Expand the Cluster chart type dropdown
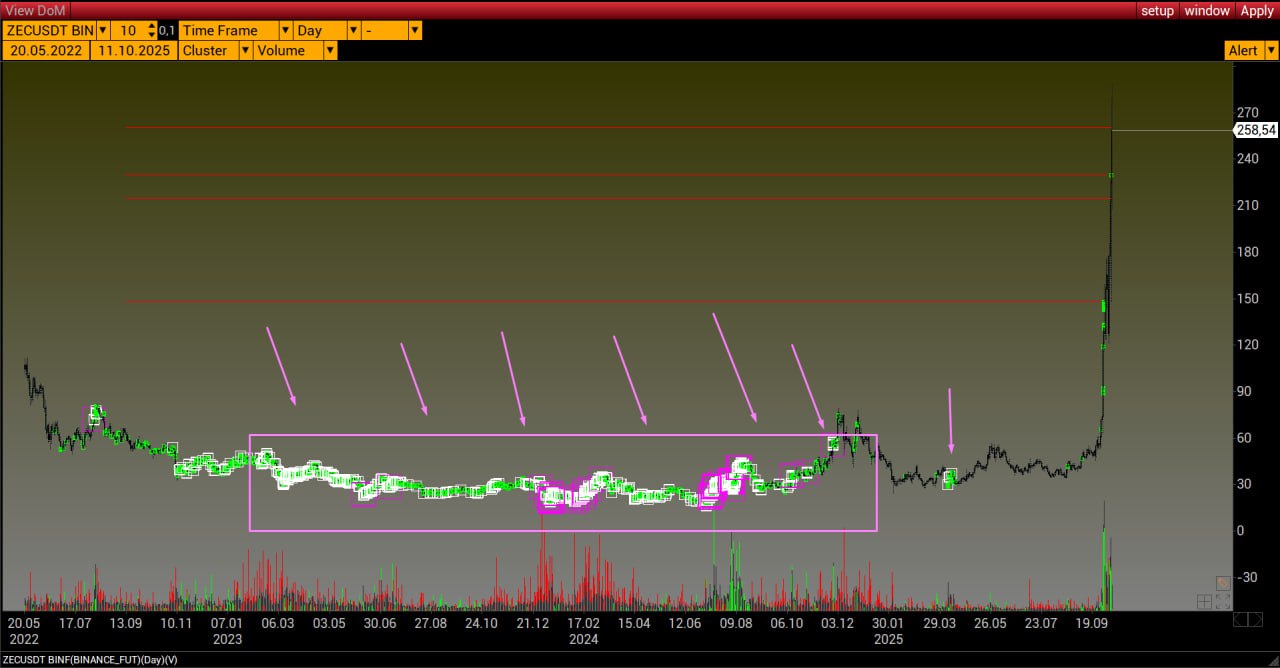The width and height of the screenshot is (1280, 668). (245, 50)
